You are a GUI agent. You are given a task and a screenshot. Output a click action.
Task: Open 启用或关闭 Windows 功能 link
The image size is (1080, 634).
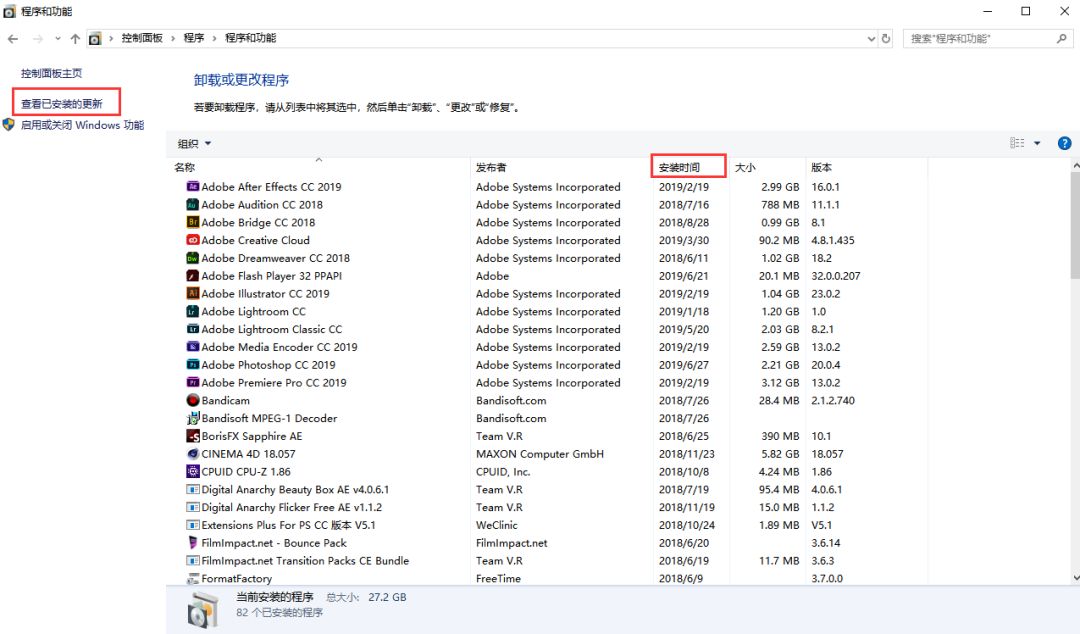[82, 125]
